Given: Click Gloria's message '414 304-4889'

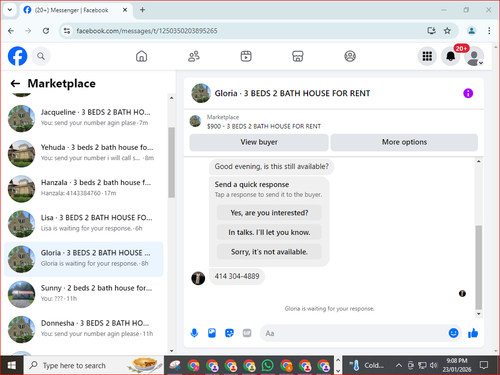Looking at the screenshot, I should pos(237,276).
